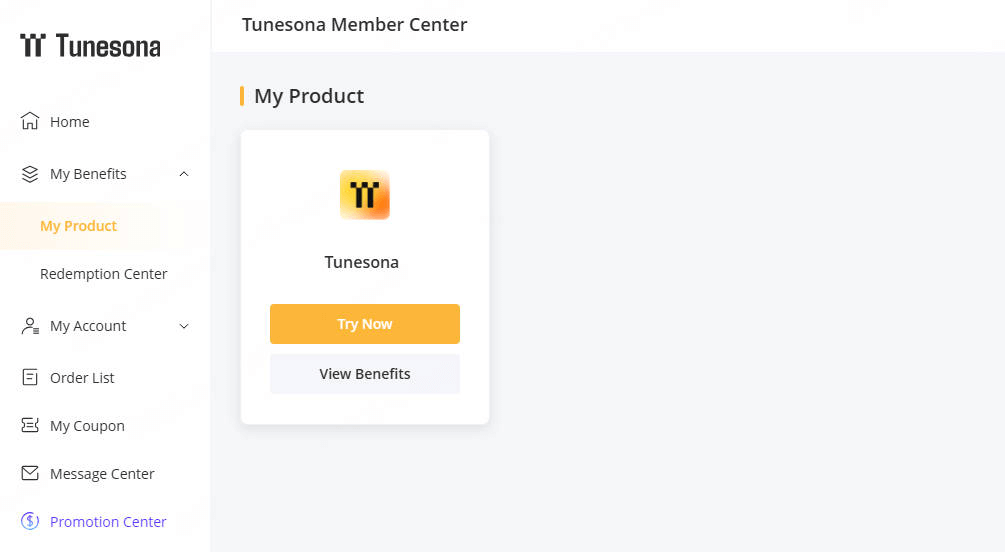The width and height of the screenshot is (1005, 552).
Task: Open Message Center label
Action: [x=102, y=474]
